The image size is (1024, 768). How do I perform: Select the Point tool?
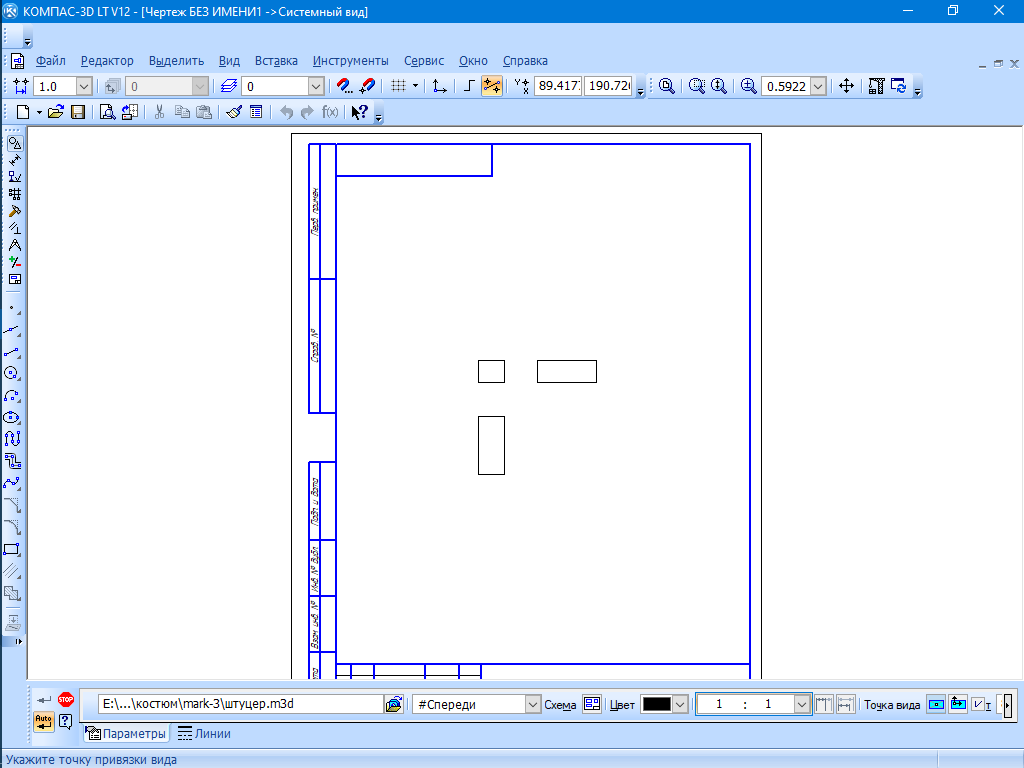click(13, 308)
